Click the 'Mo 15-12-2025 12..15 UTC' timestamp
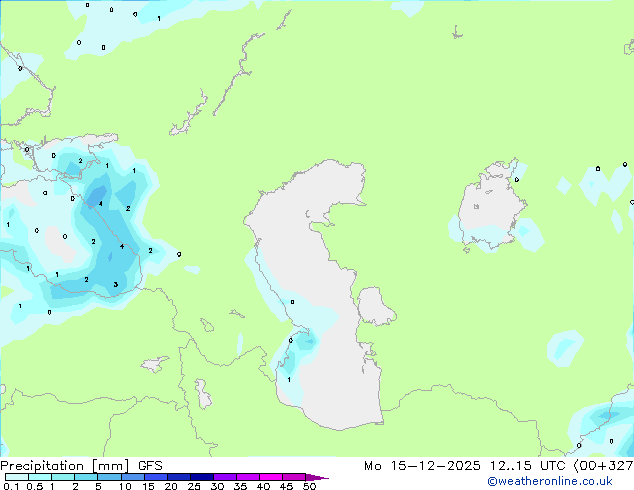Image resolution: width=634 pixels, height=490 pixels. click(464, 466)
